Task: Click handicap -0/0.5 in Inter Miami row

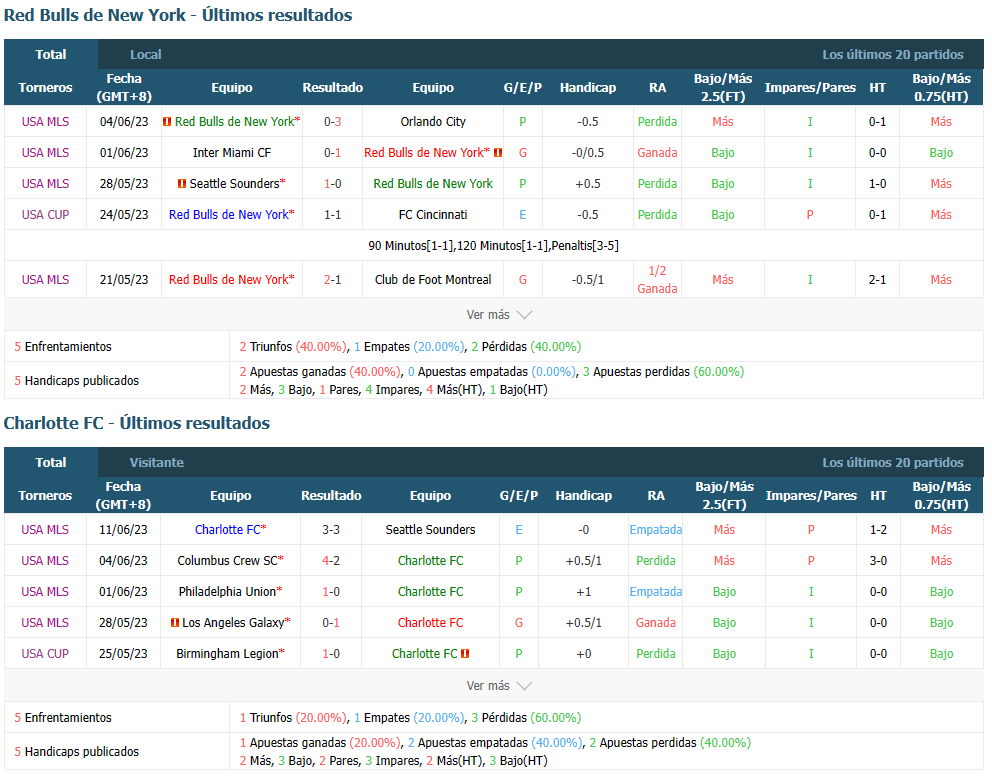Action: [x=588, y=152]
